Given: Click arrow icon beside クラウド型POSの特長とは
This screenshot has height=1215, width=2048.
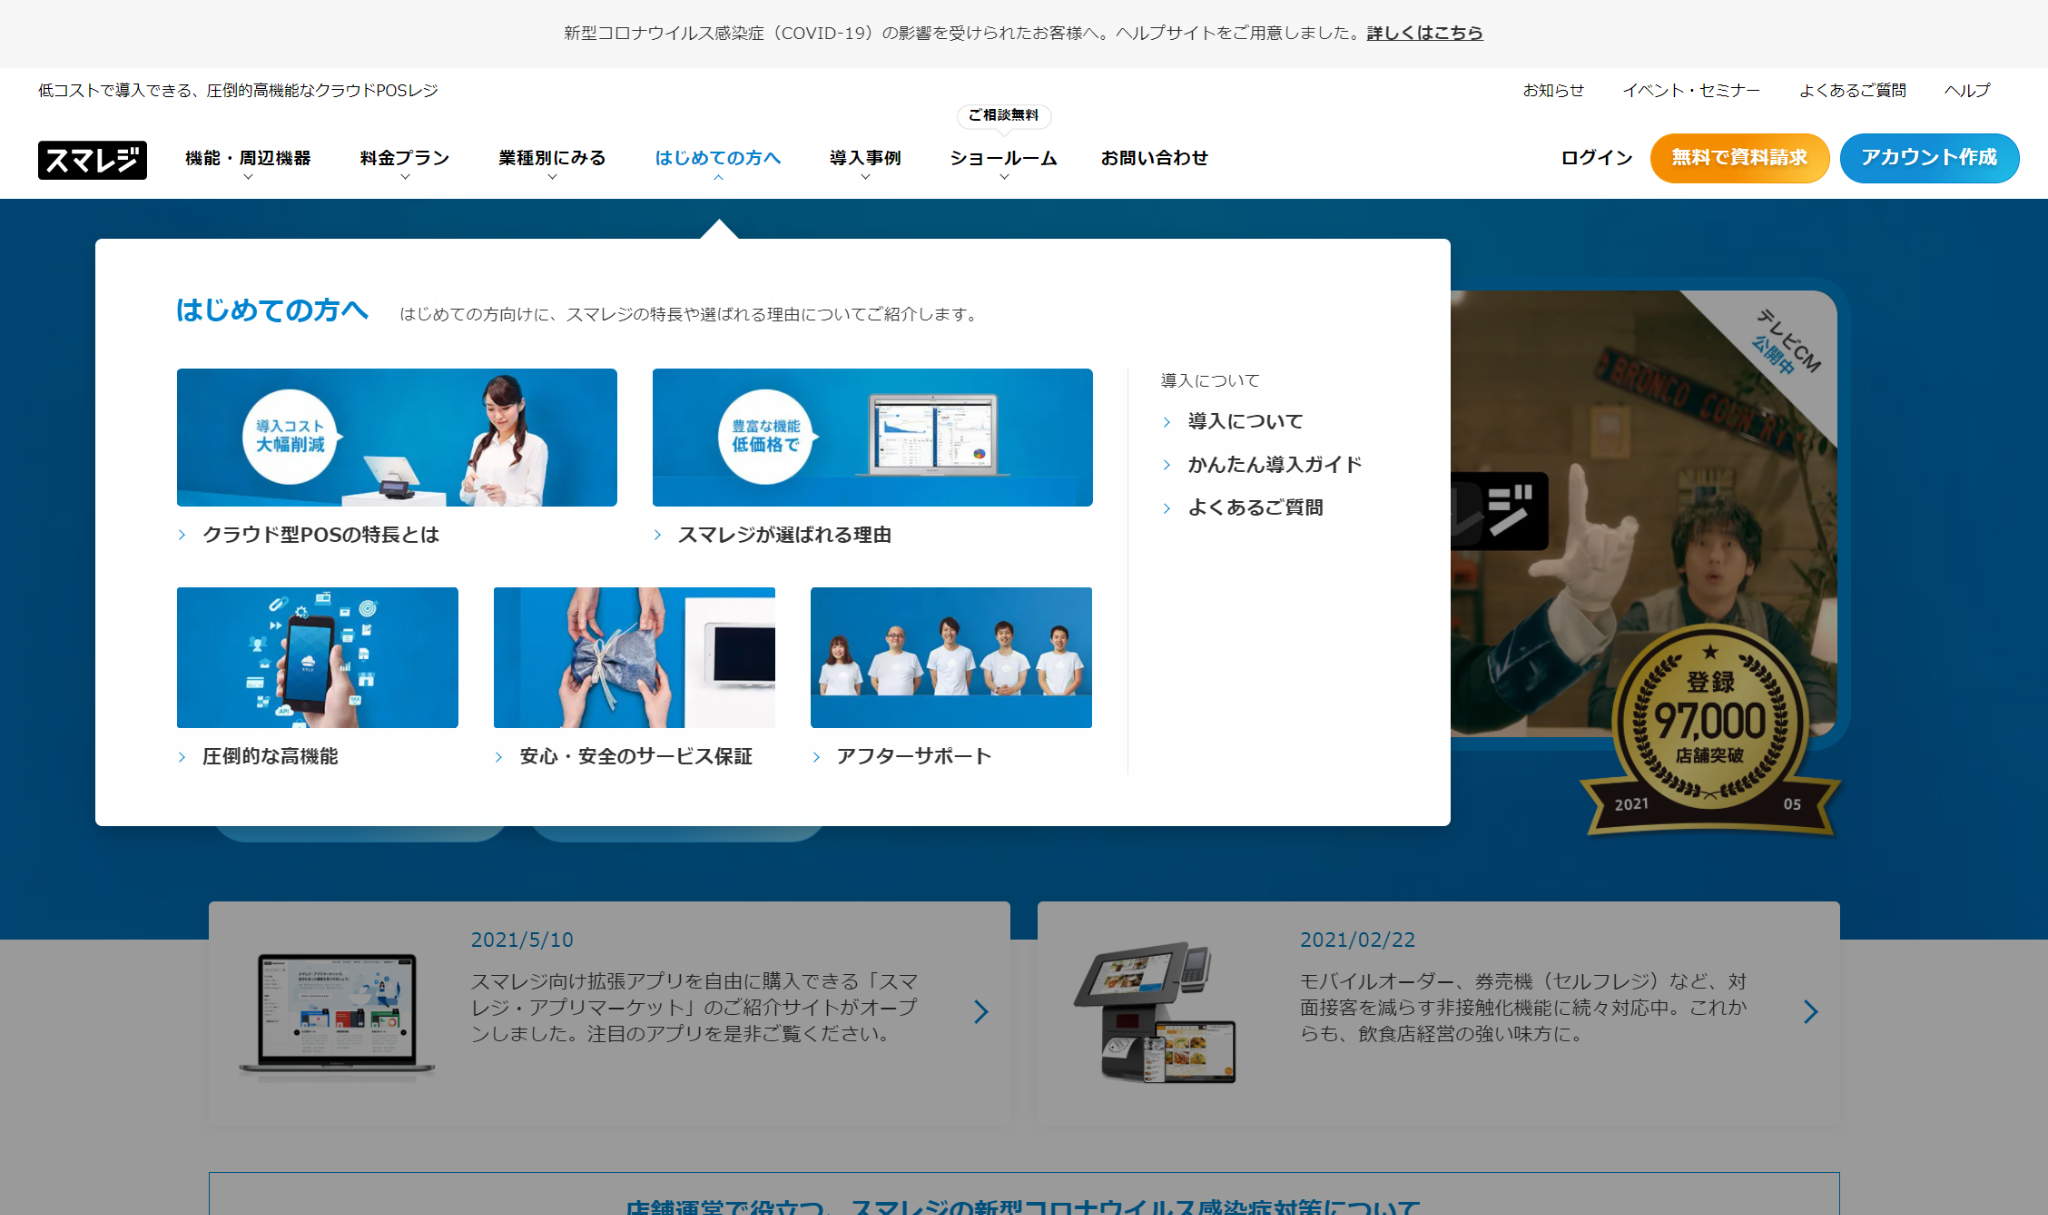Looking at the screenshot, I should coord(182,535).
